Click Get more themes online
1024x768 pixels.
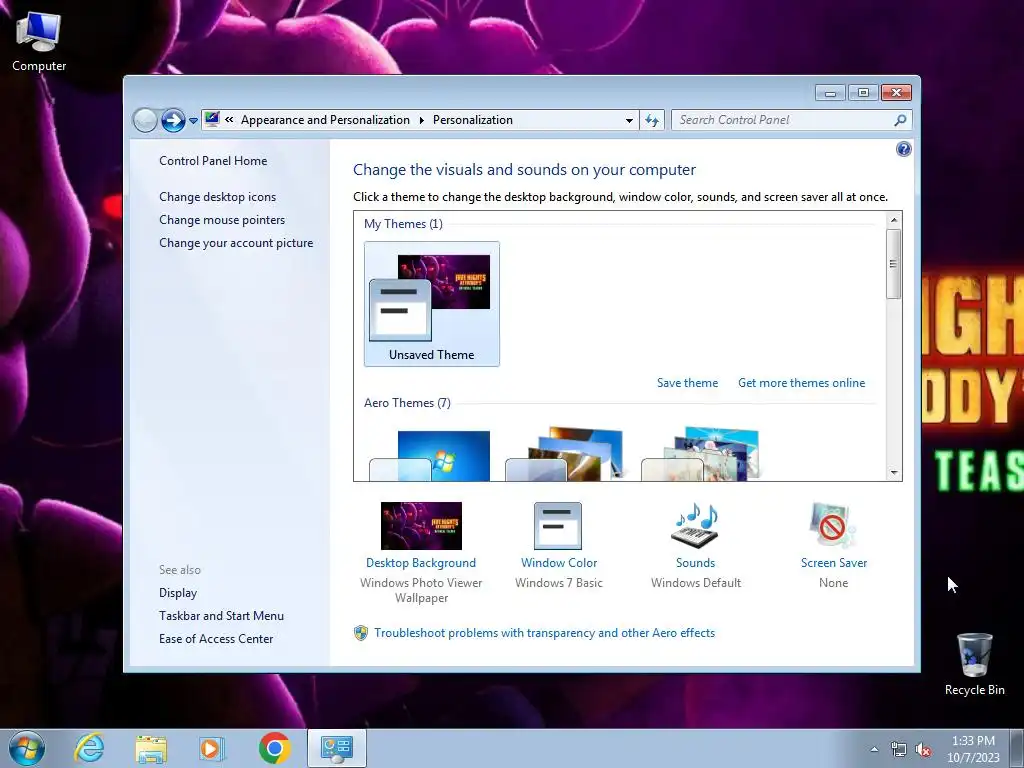[x=801, y=383]
